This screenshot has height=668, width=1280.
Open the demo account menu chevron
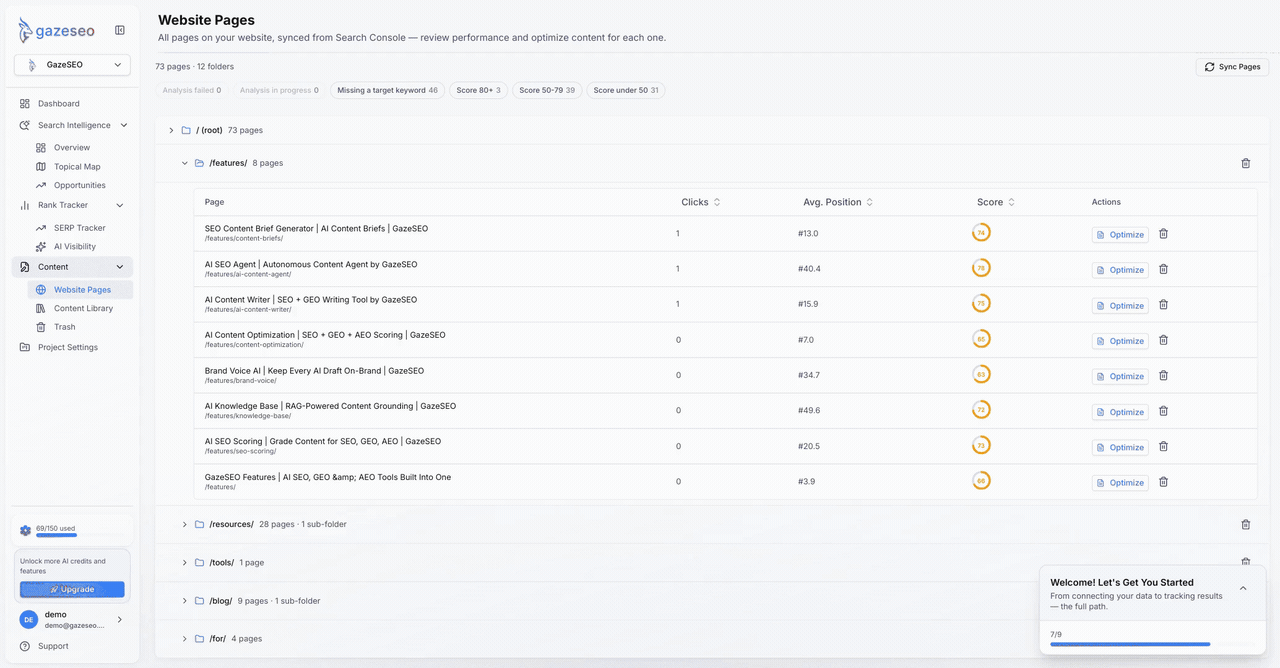click(120, 620)
